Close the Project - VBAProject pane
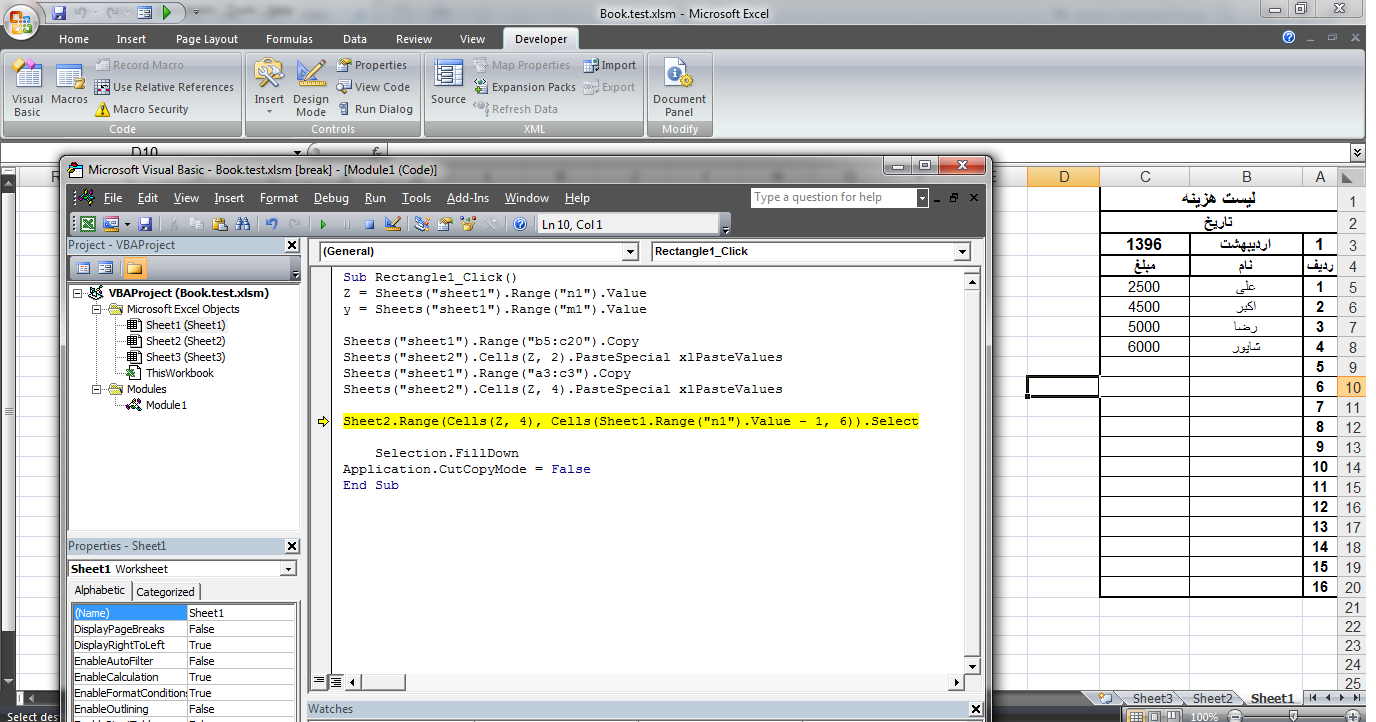Image resolution: width=1376 pixels, height=722 pixels. coord(292,245)
